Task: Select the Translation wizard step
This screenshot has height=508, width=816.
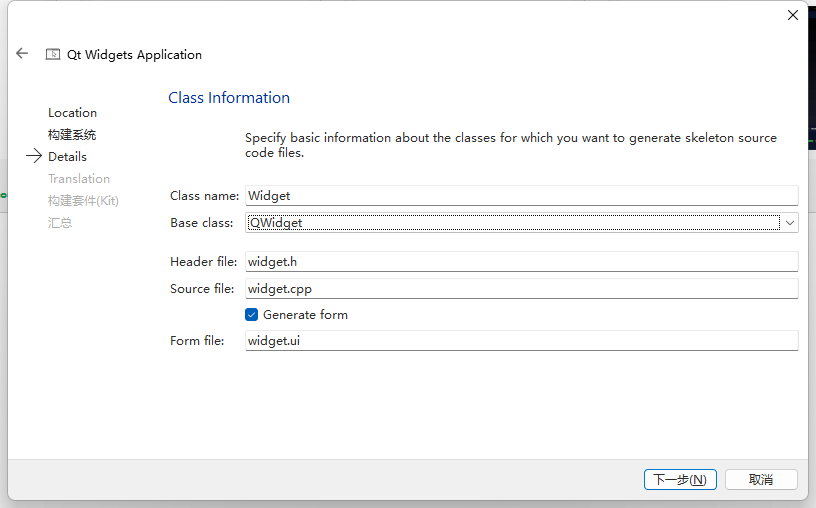Action: pos(79,179)
